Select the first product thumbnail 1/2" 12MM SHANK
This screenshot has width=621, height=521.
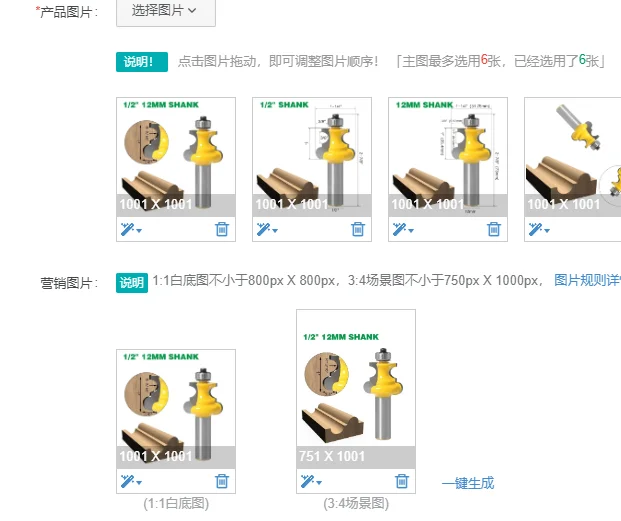176,157
